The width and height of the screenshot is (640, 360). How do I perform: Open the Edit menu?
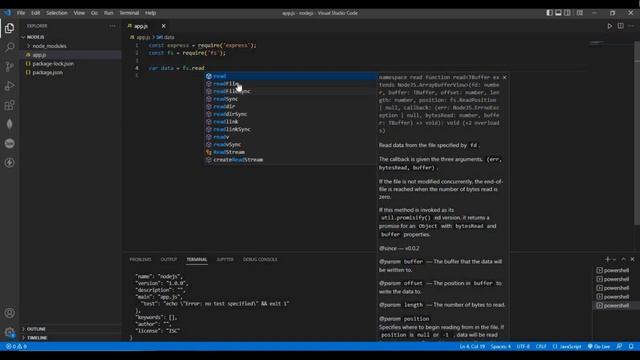[36, 13]
